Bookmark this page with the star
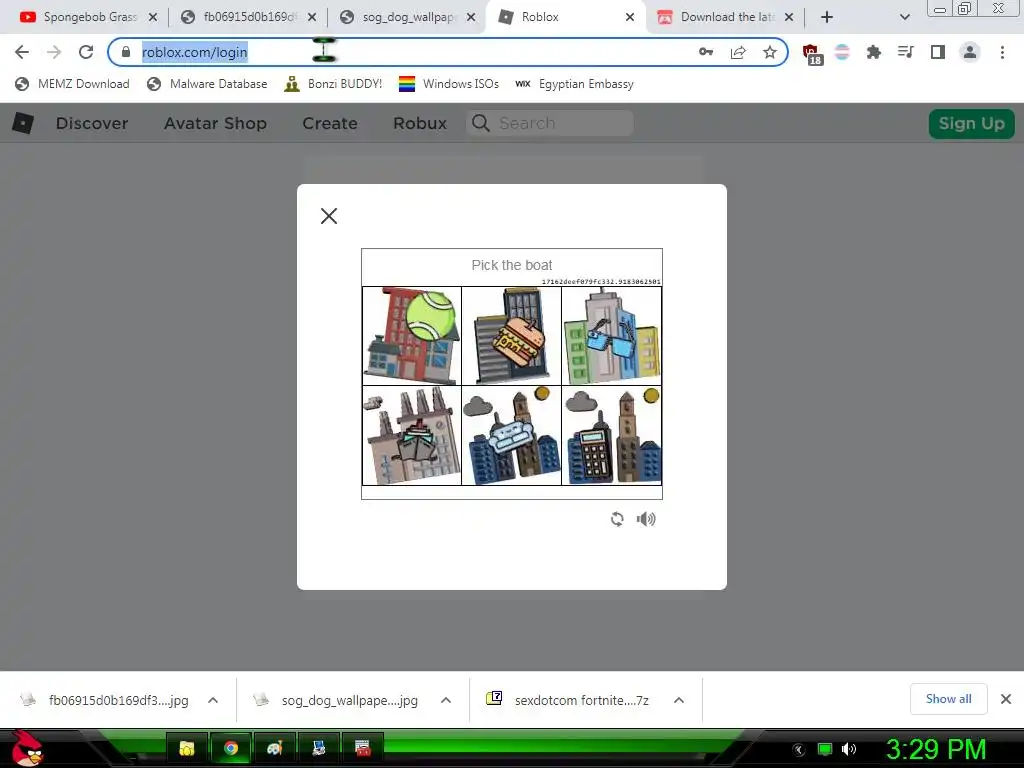Screen dimensions: 1024x768 click(770, 52)
